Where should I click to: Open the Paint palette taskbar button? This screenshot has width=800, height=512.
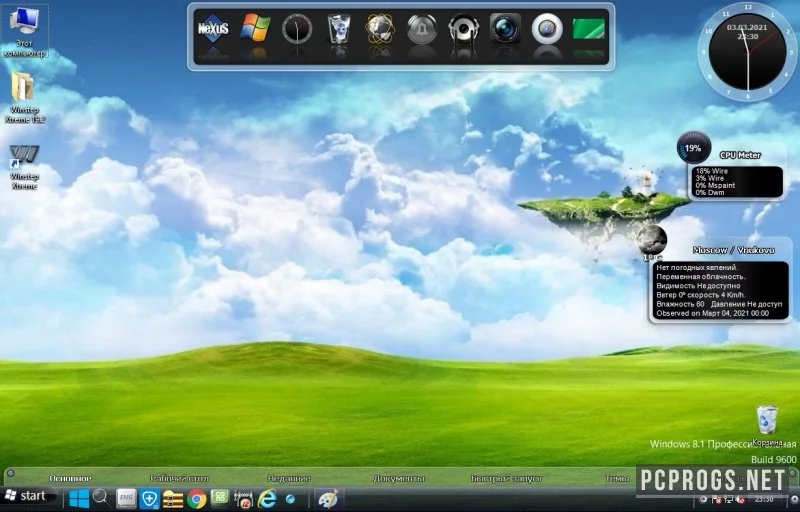point(328,498)
